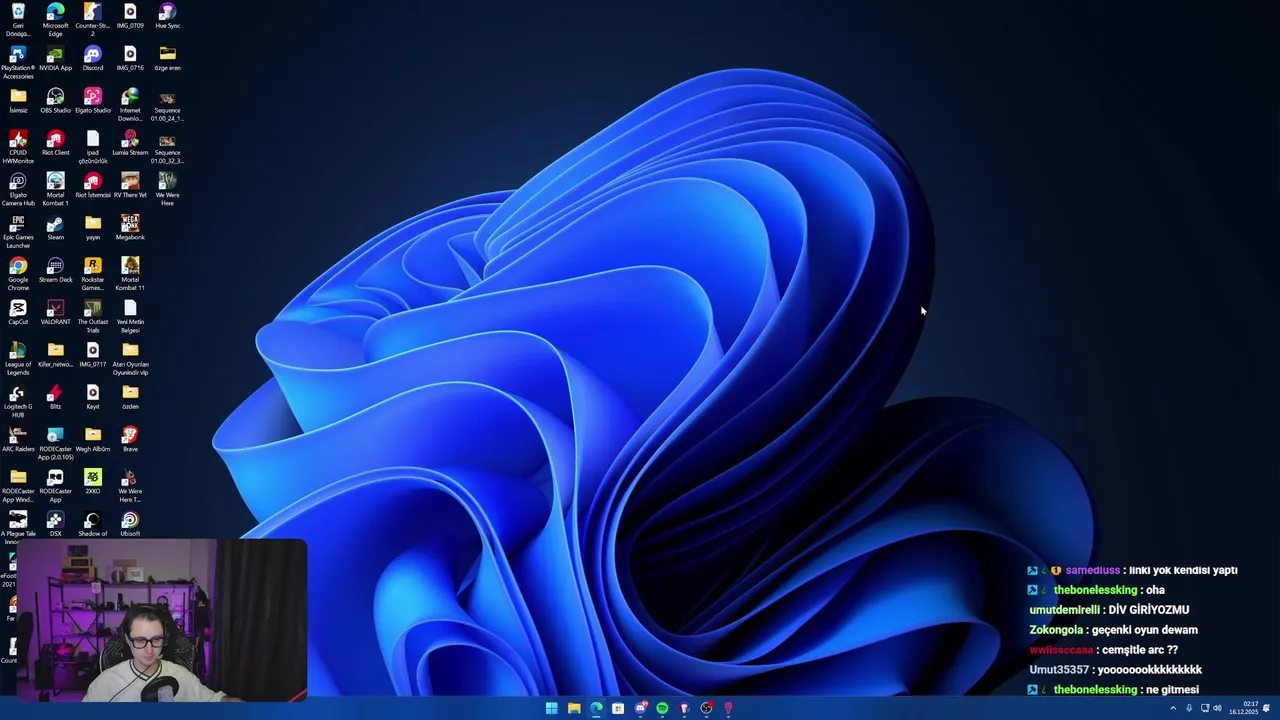This screenshot has width=1280, height=720.
Task: Click the Megabonk game icon
Action: click(130, 228)
